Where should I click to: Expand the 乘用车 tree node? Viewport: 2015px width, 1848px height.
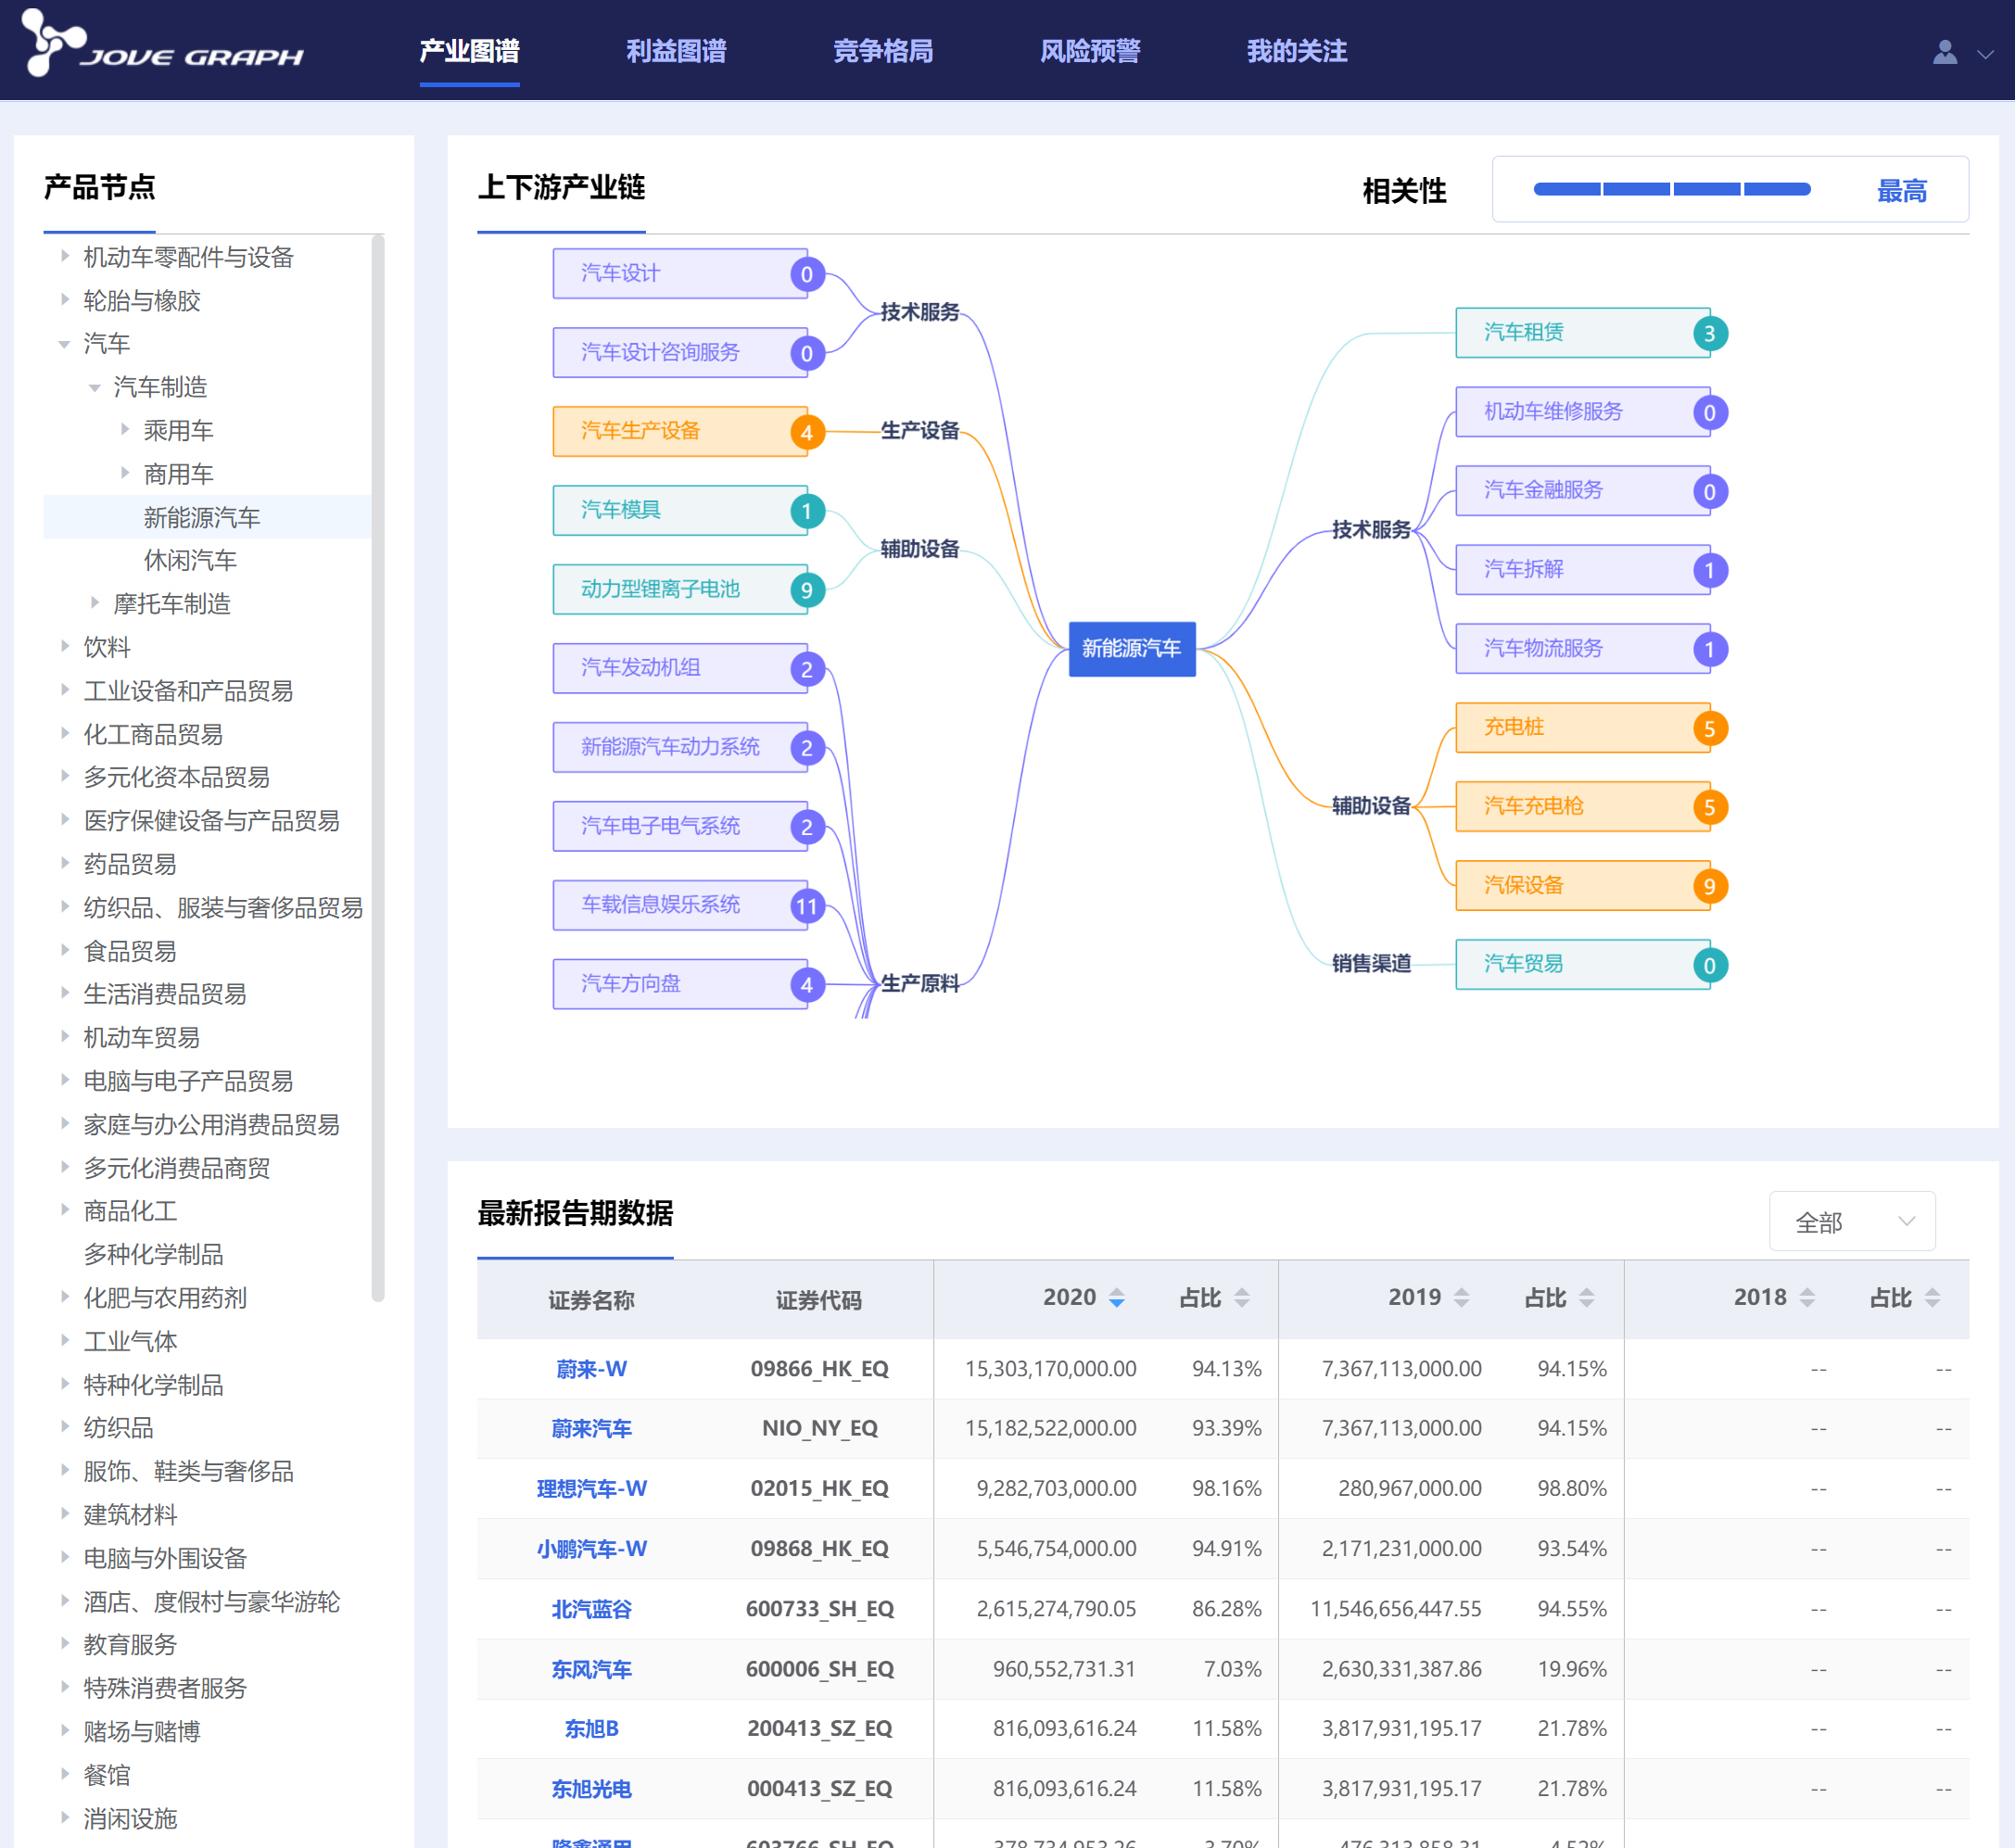point(125,429)
